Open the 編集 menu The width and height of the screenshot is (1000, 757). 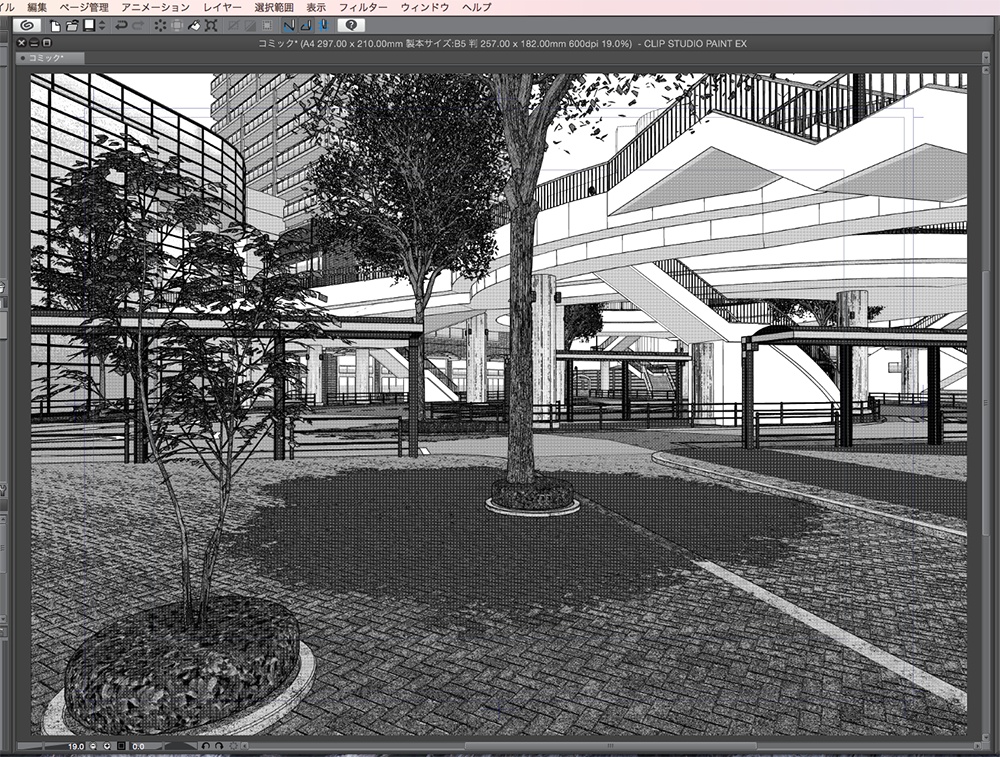click(37, 7)
